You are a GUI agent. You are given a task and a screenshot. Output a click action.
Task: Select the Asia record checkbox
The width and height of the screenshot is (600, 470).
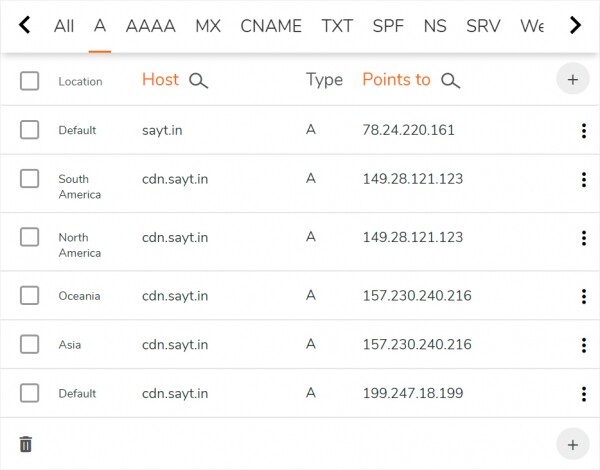[30, 344]
